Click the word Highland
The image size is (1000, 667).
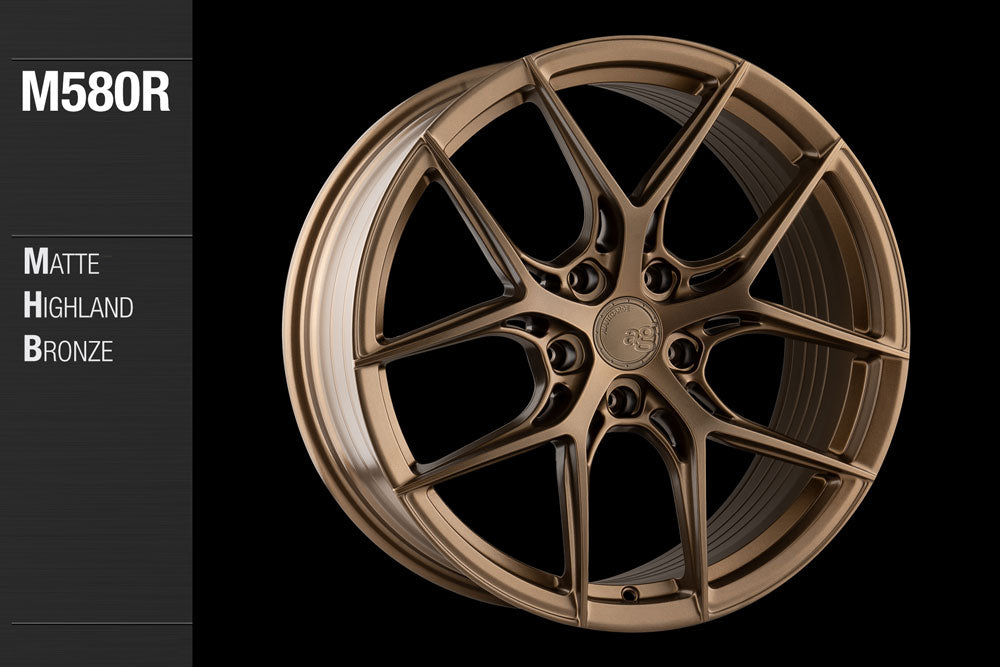[78, 305]
